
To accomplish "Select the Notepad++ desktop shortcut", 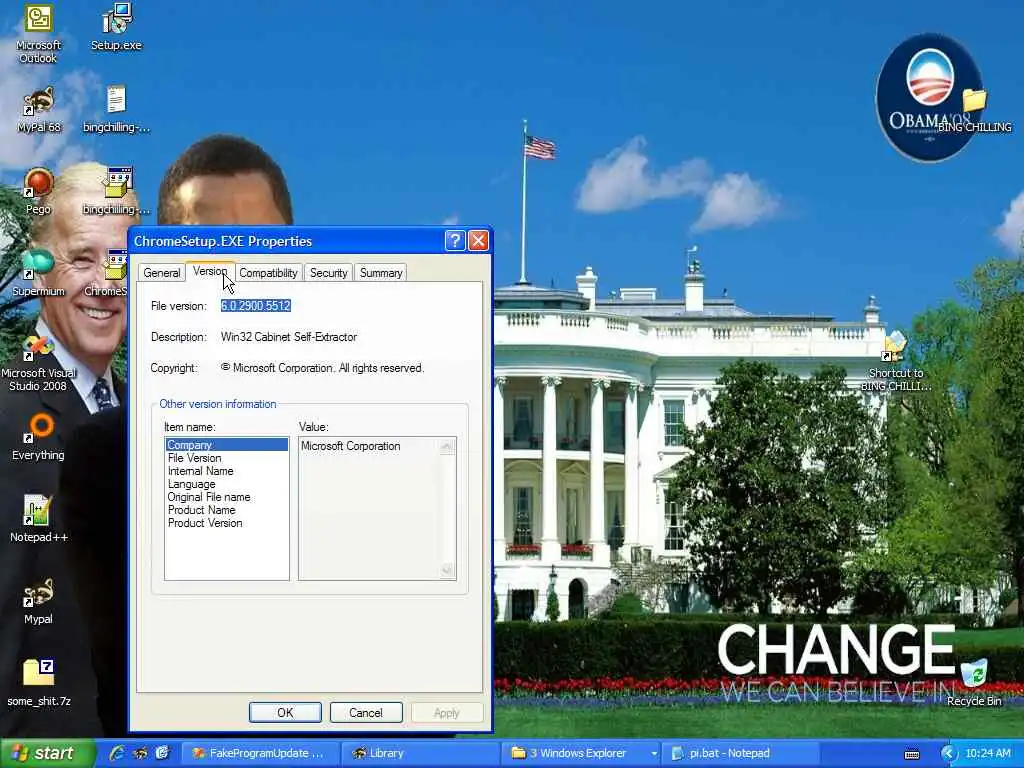I will tap(39, 520).
